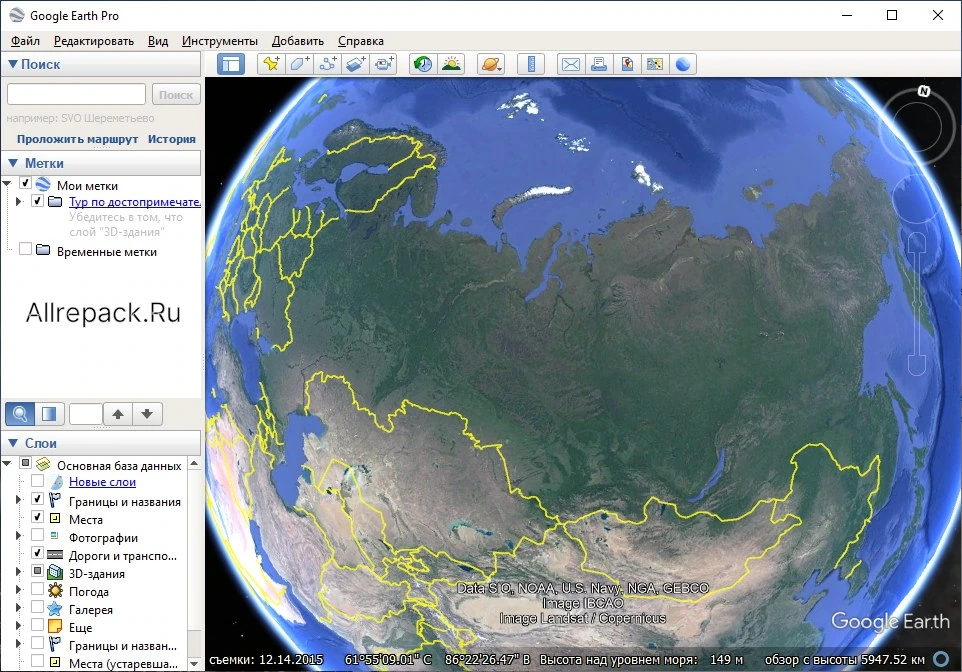The image size is (962, 672).
Task: Click the look-around compass ring
Action: coord(916,126)
